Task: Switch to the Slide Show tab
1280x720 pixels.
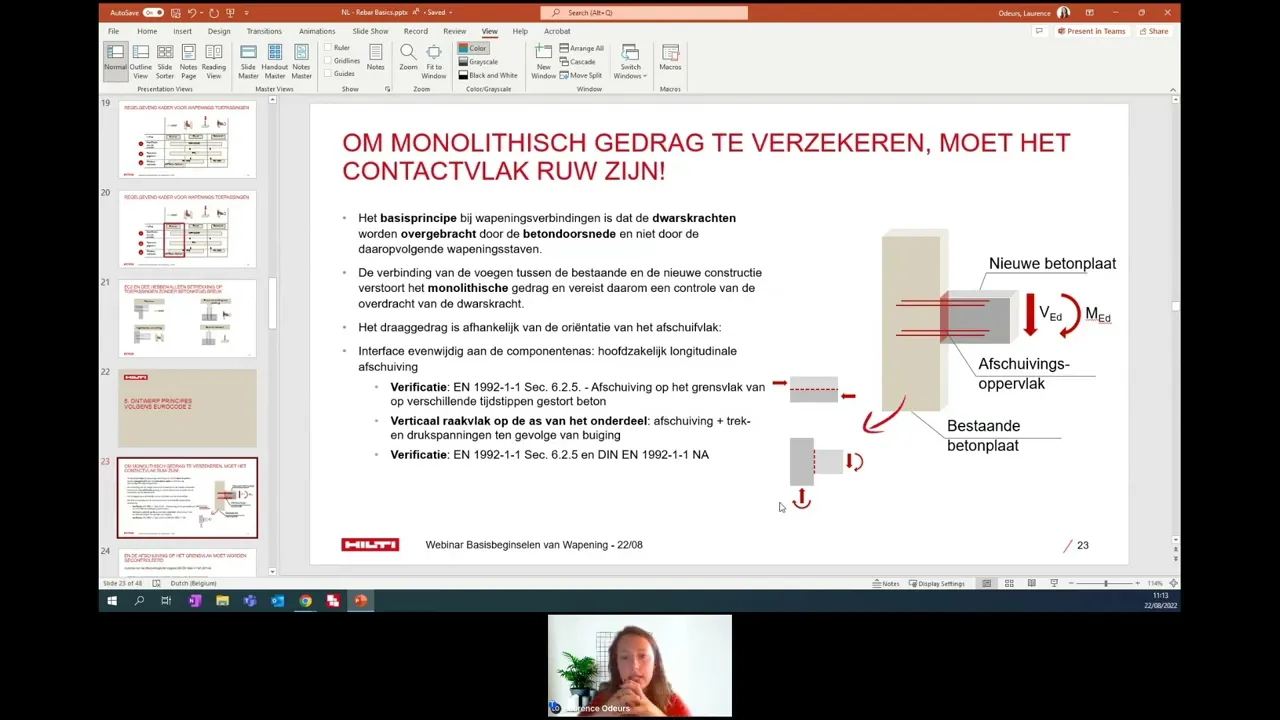Action: click(370, 31)
